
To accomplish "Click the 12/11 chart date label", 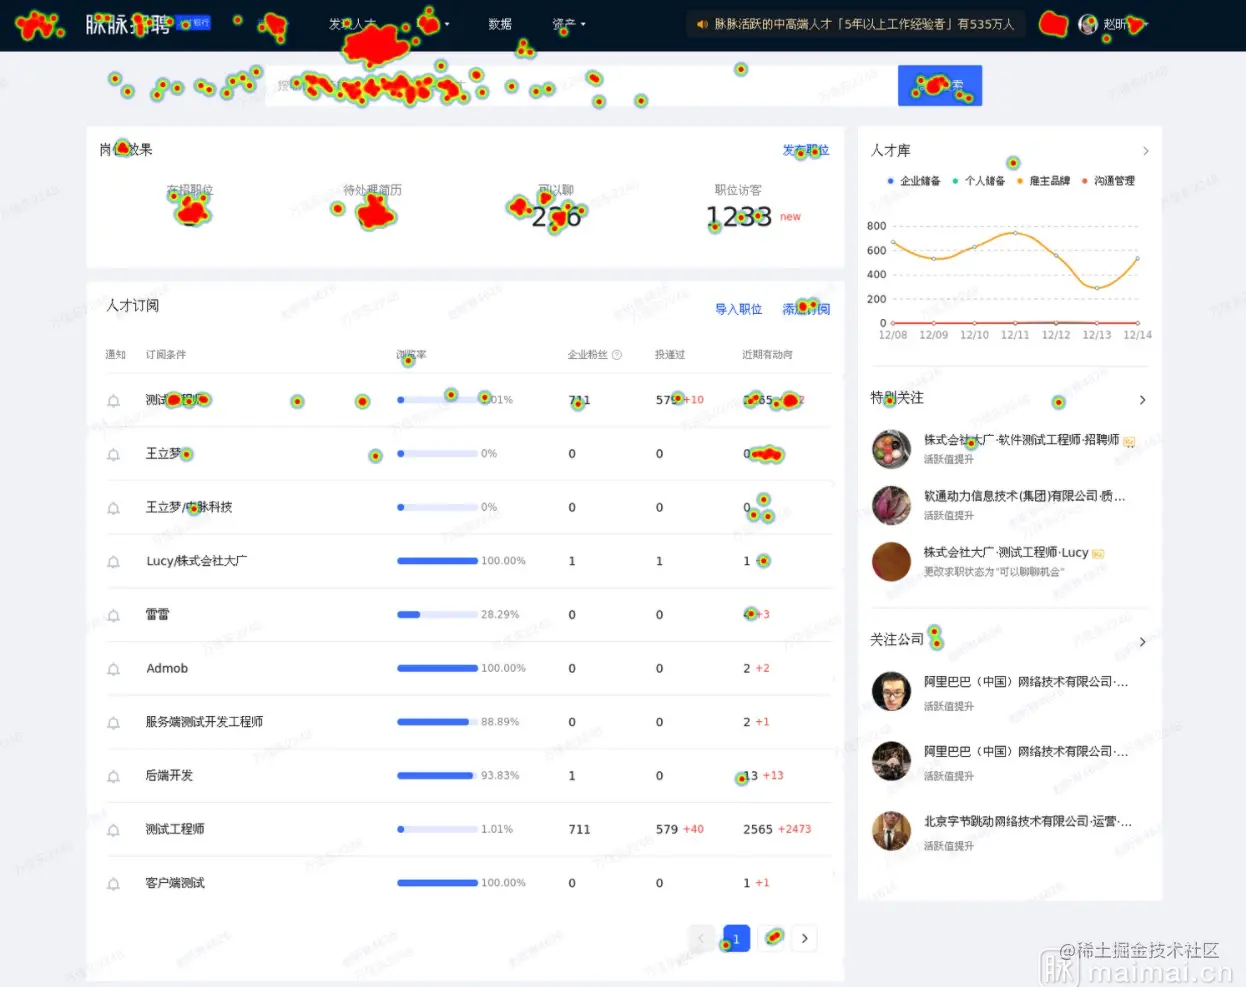I will (x=1015, y=335).
